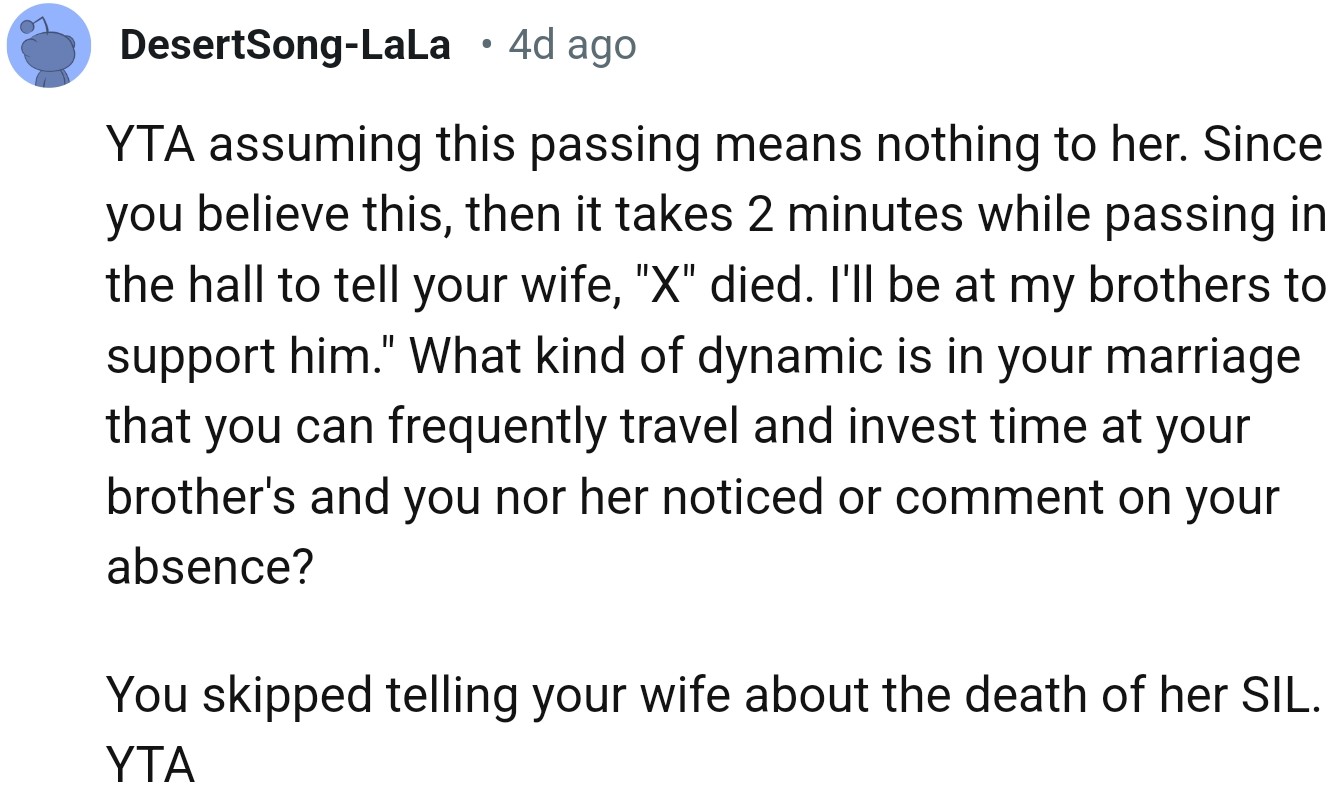The image size is (1343, 793).
Task: Click the word "absence?" in the comment
Action: tap(209, 567)
